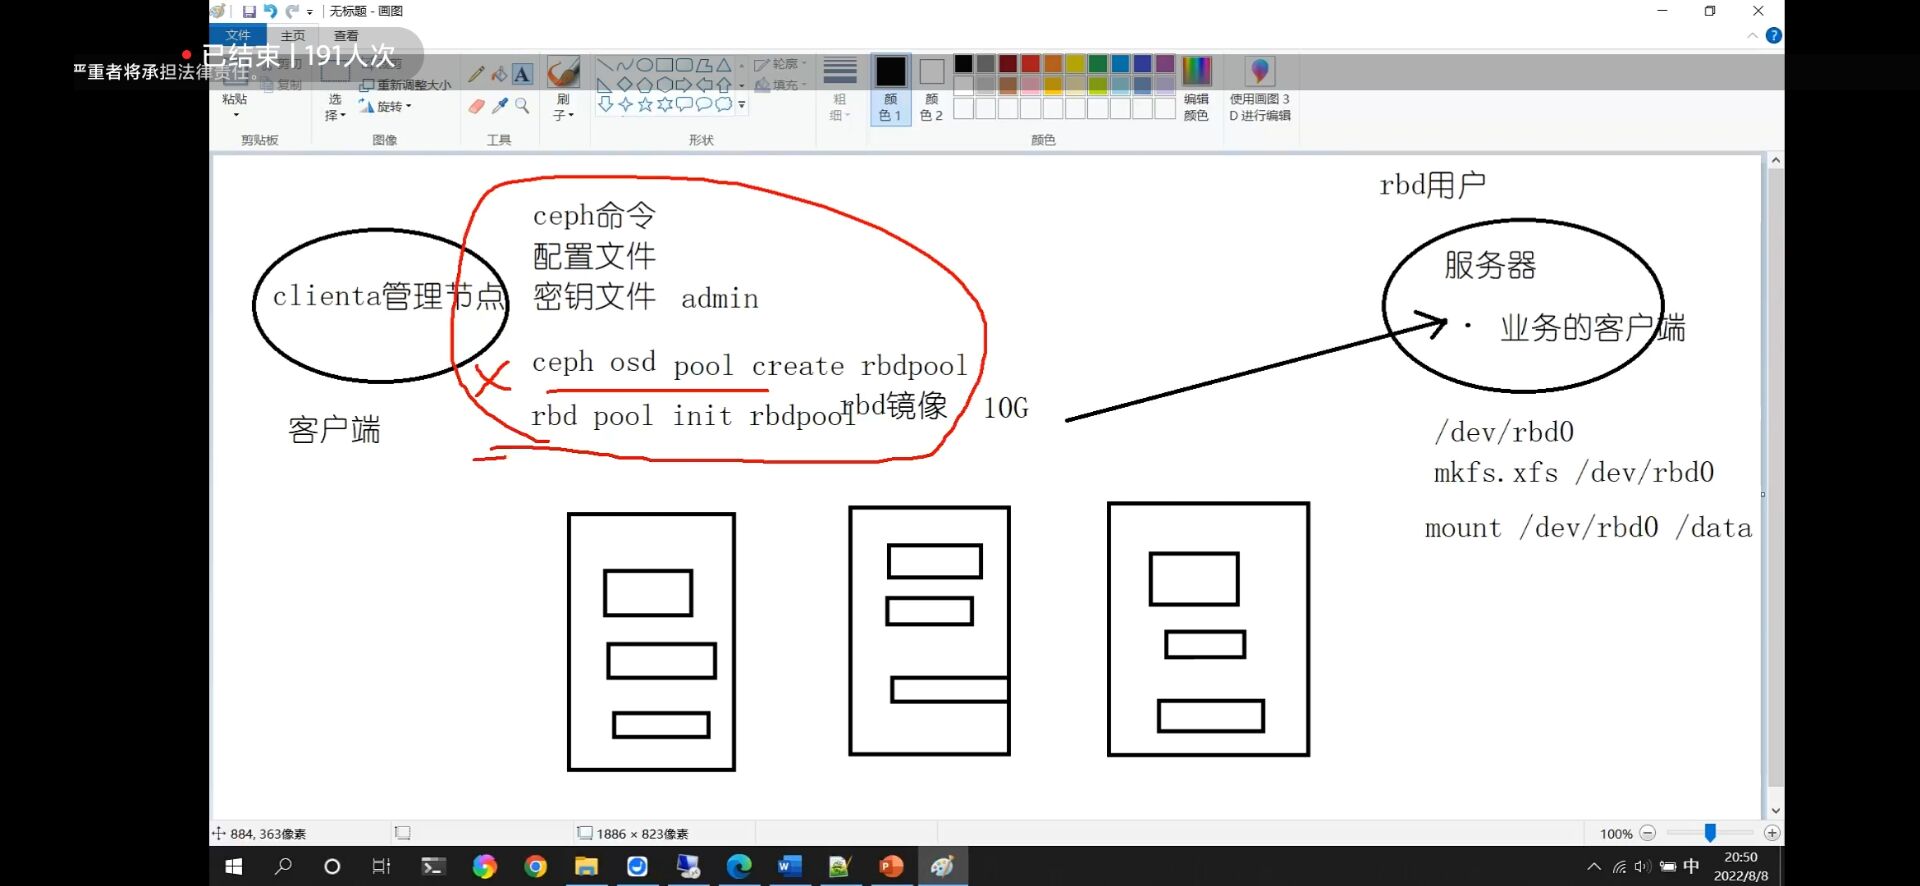Open the Windows Start menu
The width and height of the screenshot is (1920, 886).
coord(234,866)
